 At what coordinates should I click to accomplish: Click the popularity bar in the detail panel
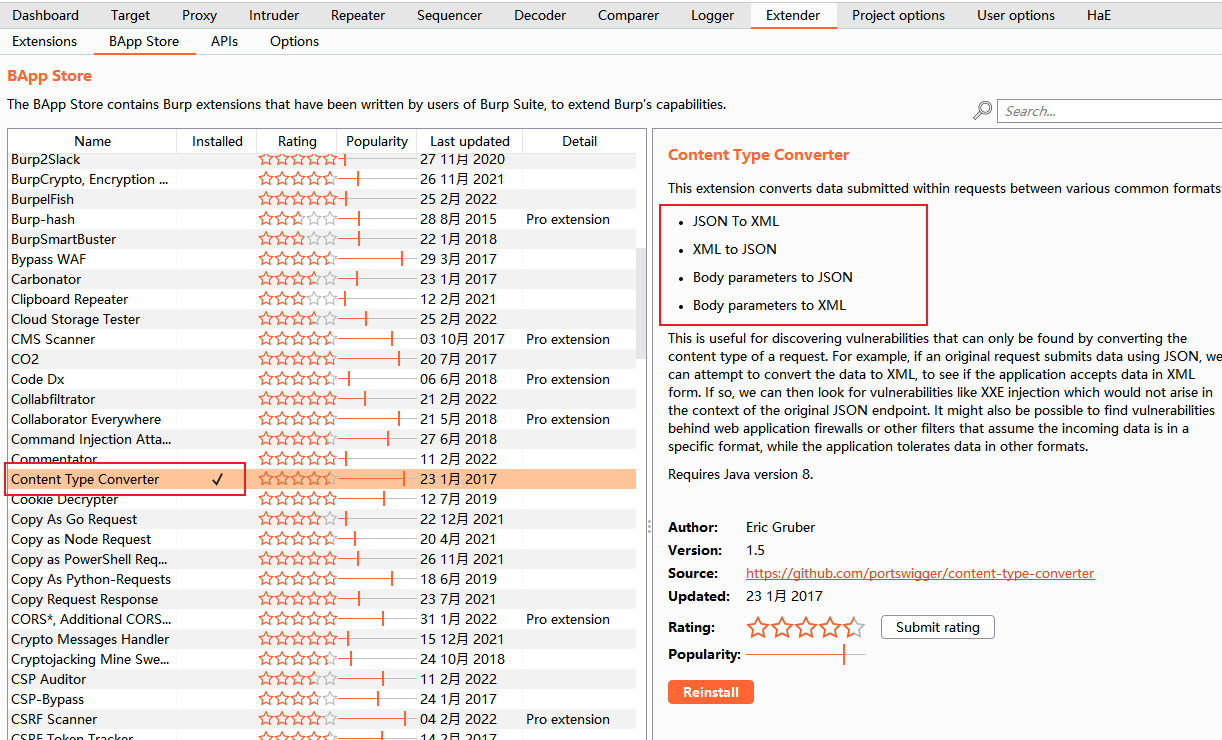806,655
